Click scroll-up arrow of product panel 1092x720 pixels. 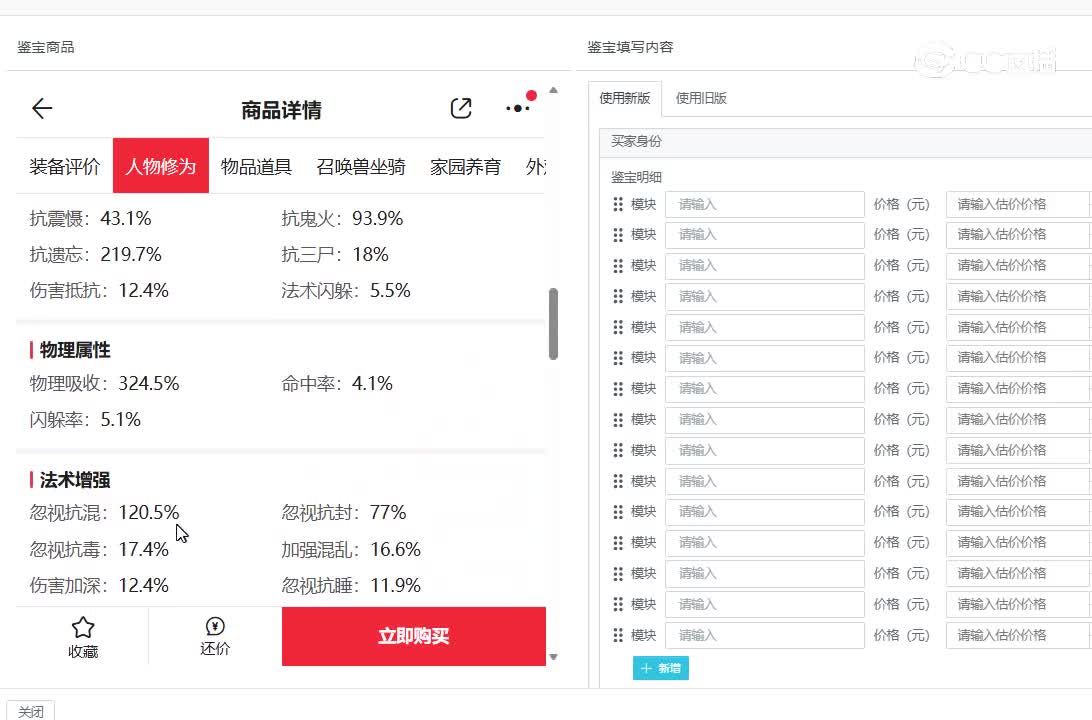point(553,92)
